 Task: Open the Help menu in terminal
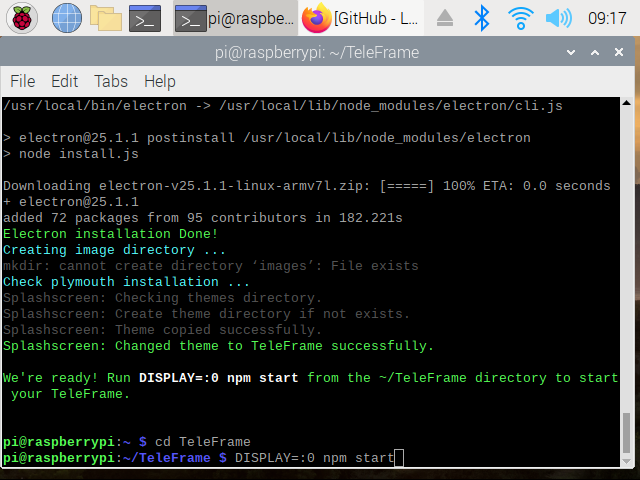pyautogui.click(x=160, y=81)
